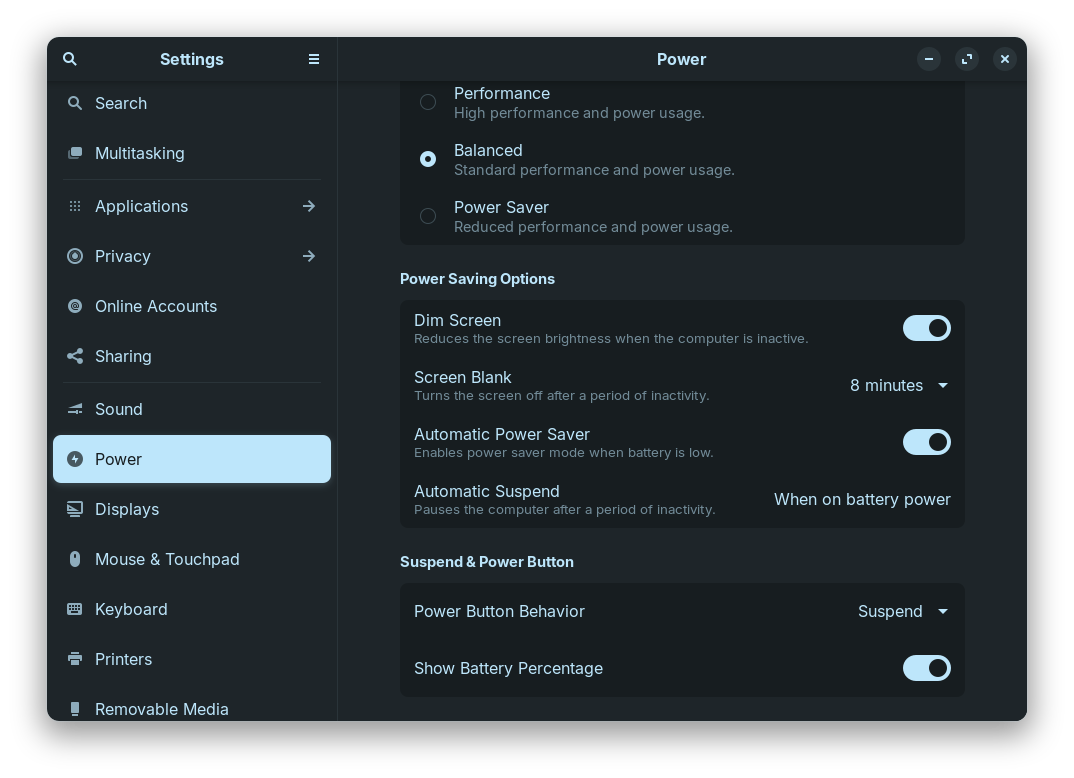Click the Displays monitor icon
Screen dimensions: 1074x778
[x=75, y=509]
